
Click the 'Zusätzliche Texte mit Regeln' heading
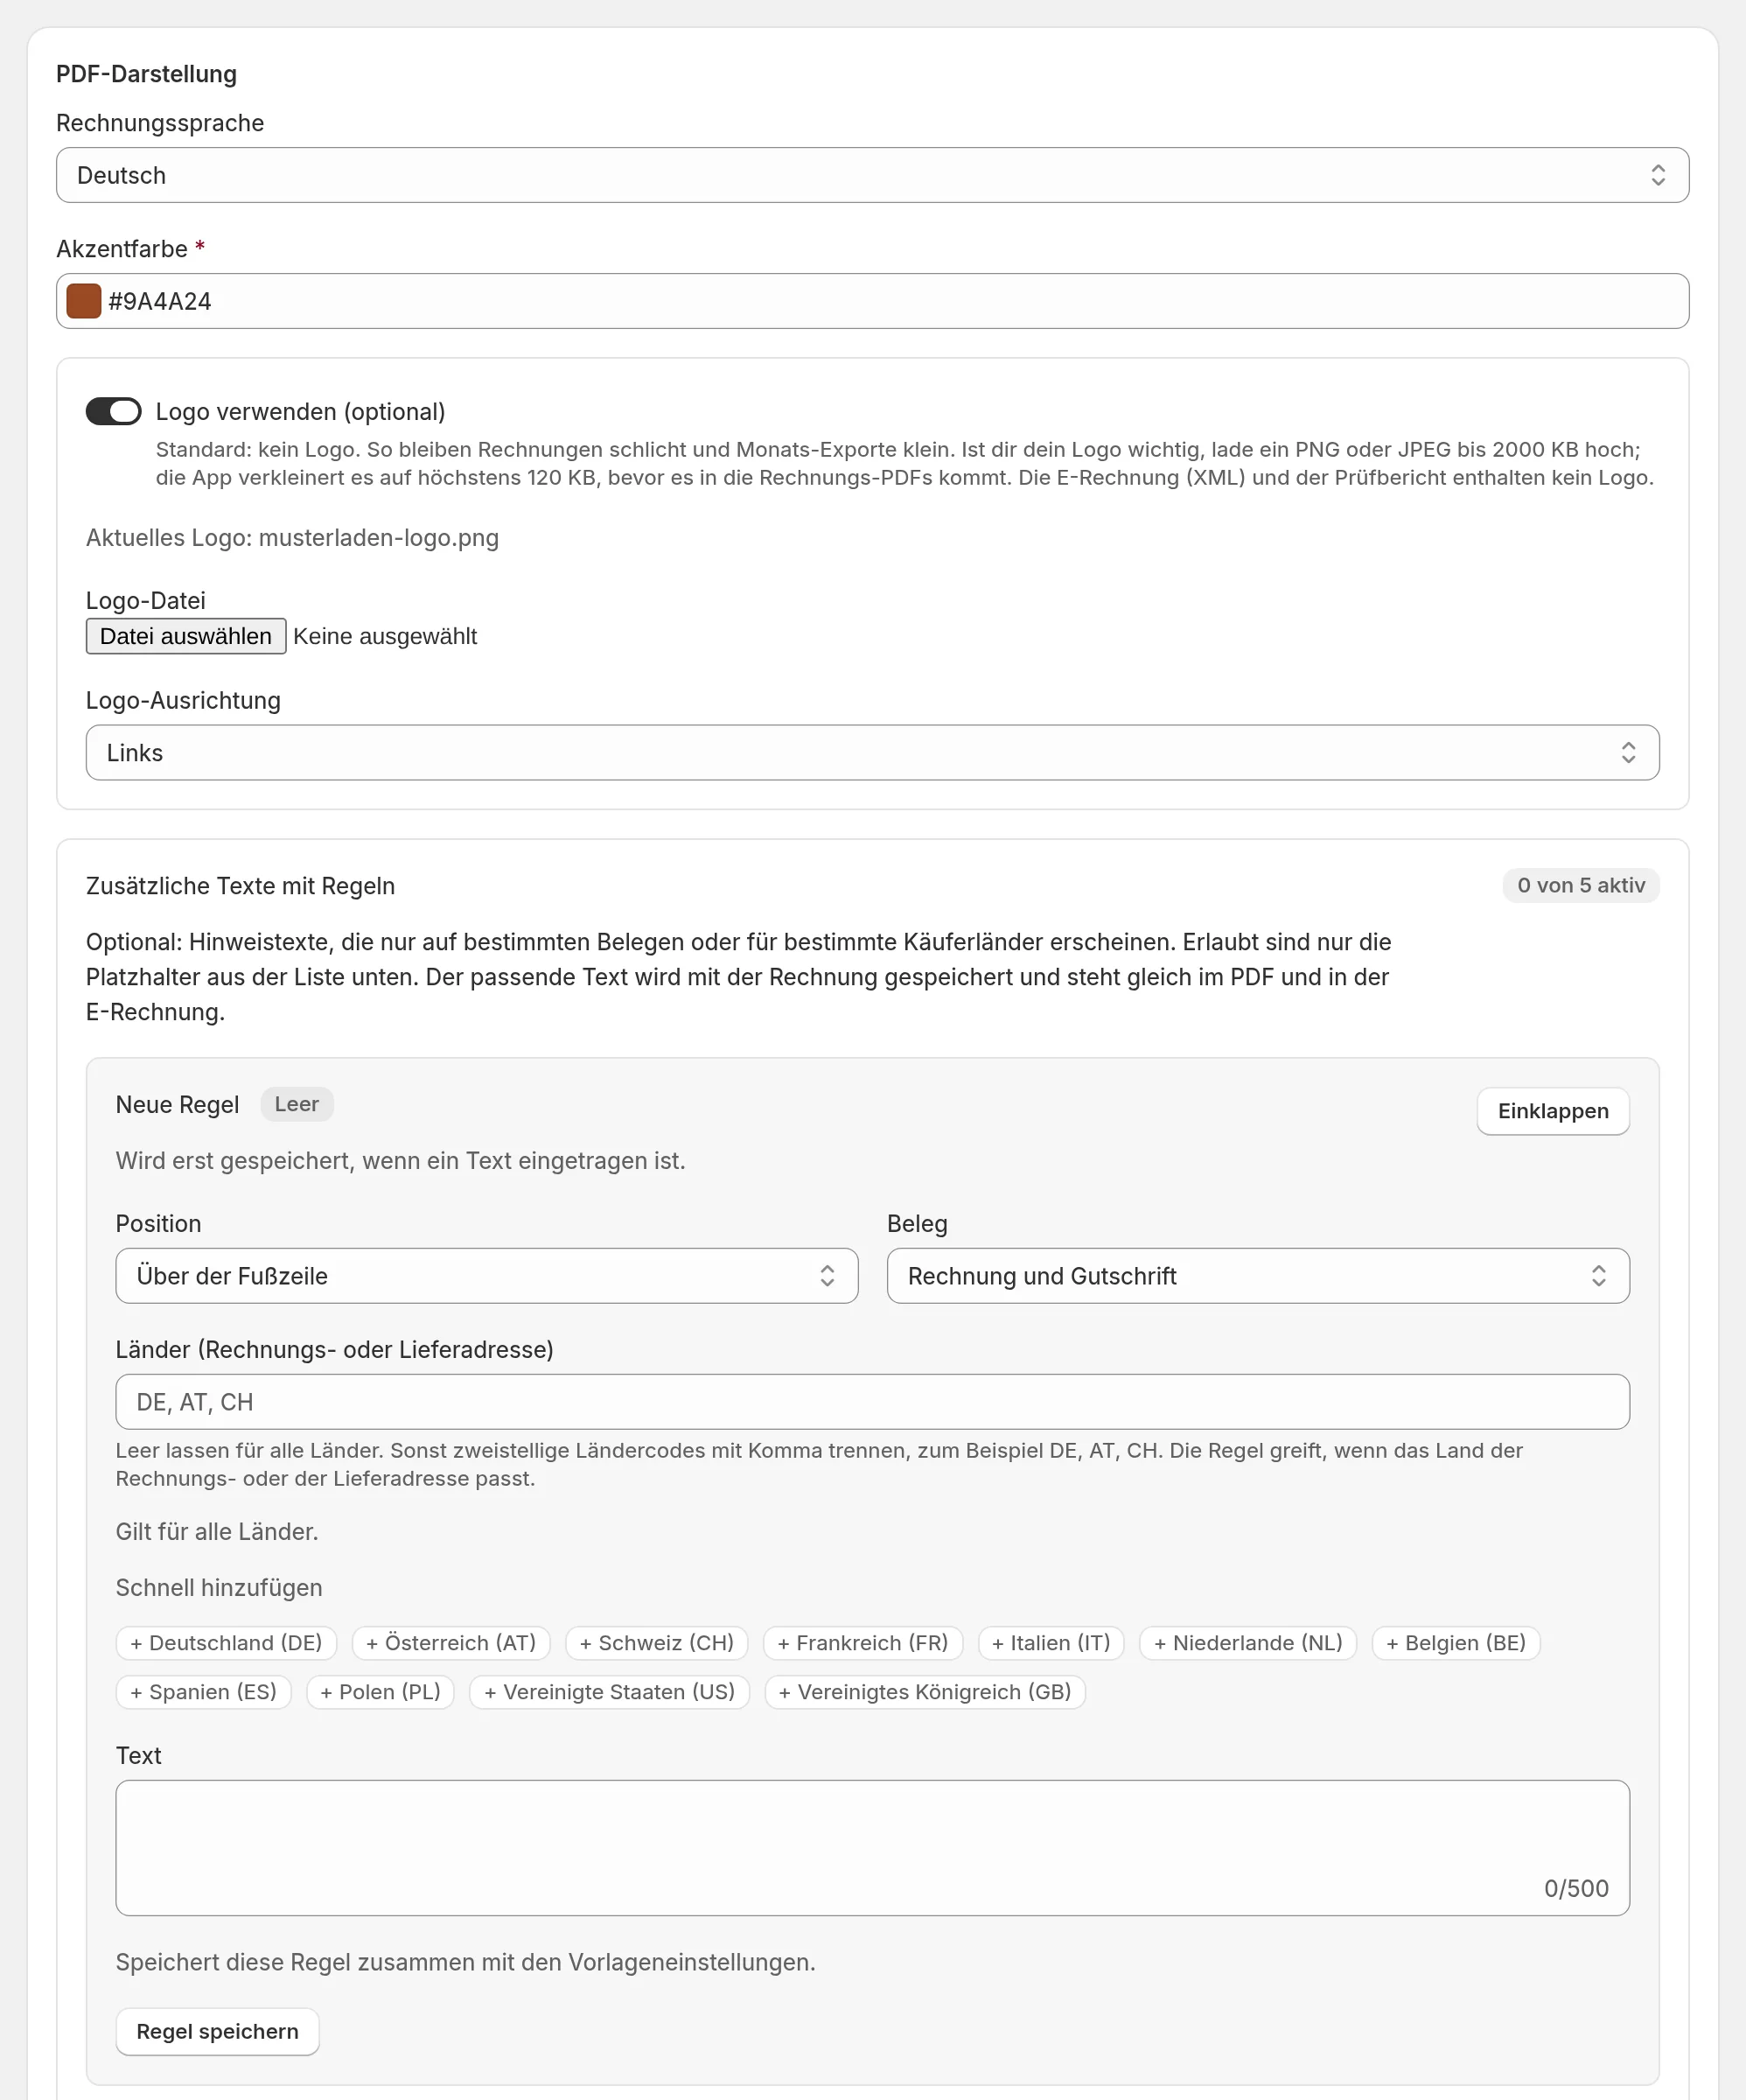point(240,886)
